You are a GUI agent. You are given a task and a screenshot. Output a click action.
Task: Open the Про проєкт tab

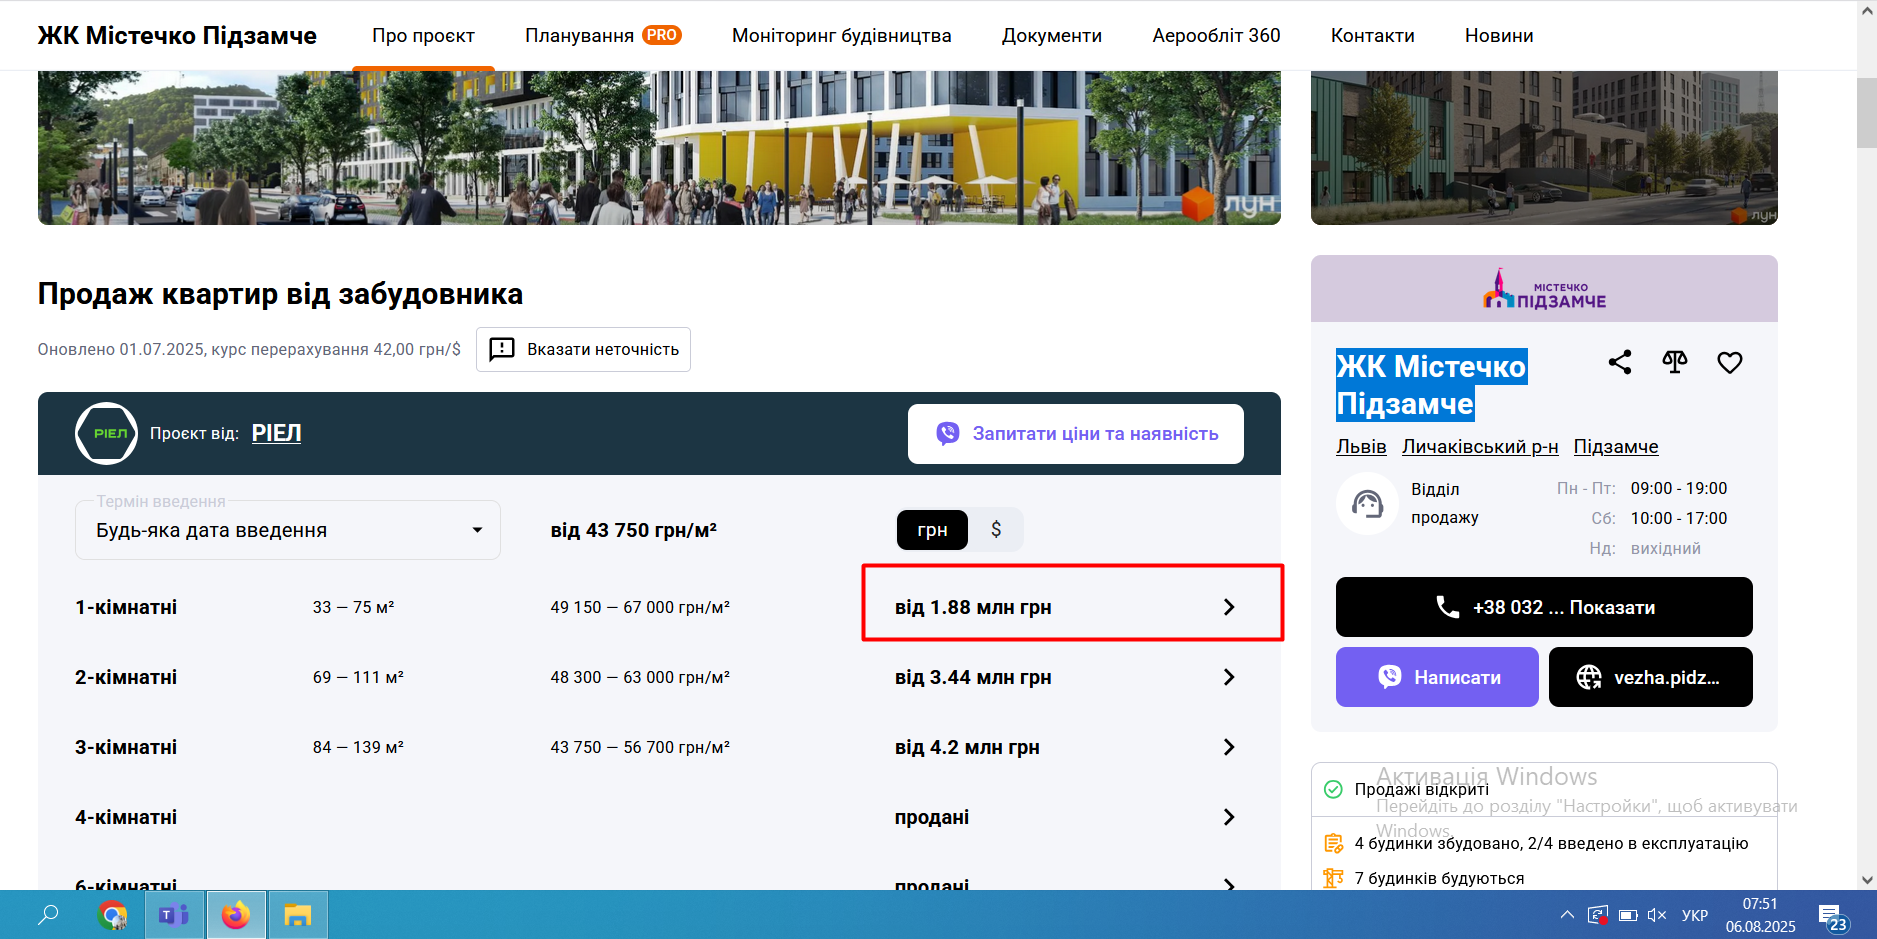coord(423,36)
